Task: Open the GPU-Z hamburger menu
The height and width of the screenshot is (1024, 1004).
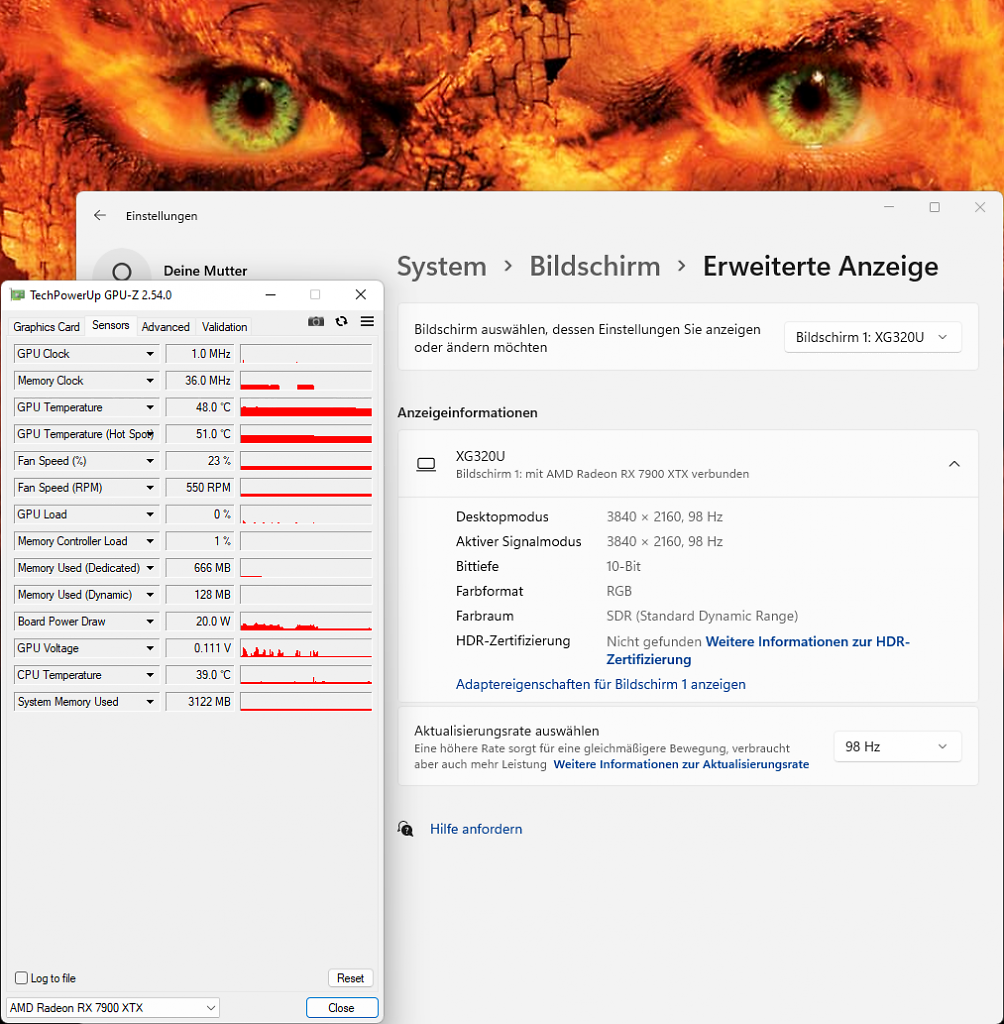Action: pyautogui.click(x=367, y=321)
